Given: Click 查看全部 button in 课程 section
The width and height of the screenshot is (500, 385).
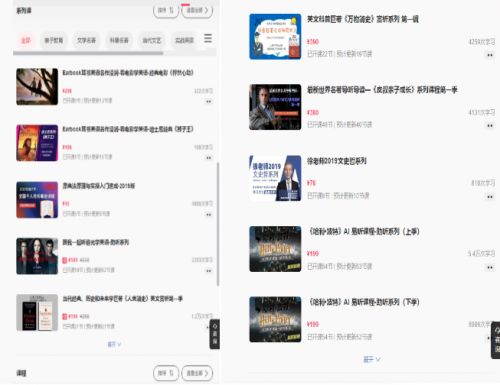Looking at the screenshot, I should pos(197,373).
